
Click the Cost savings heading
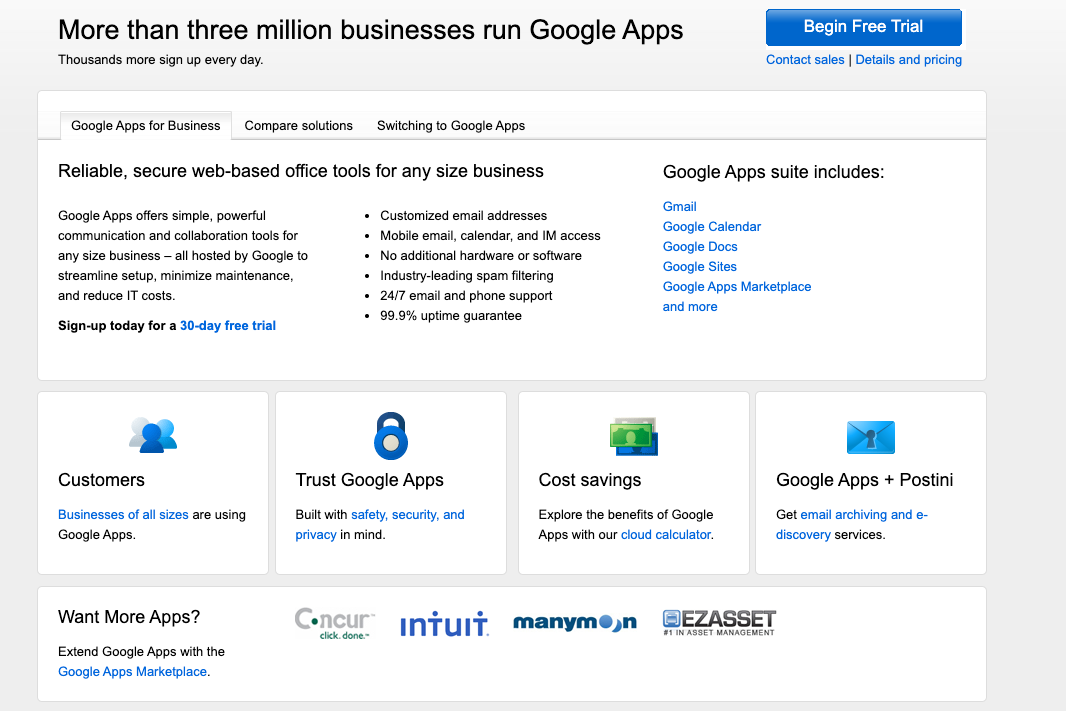[x=589, y=480]
